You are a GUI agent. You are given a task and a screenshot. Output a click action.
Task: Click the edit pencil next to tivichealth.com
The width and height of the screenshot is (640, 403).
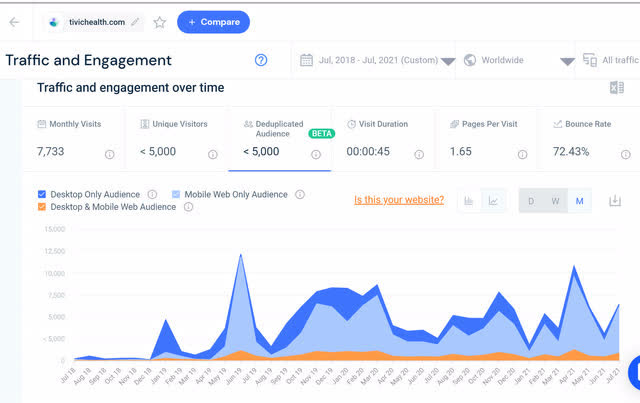click(x=135, y=22)
